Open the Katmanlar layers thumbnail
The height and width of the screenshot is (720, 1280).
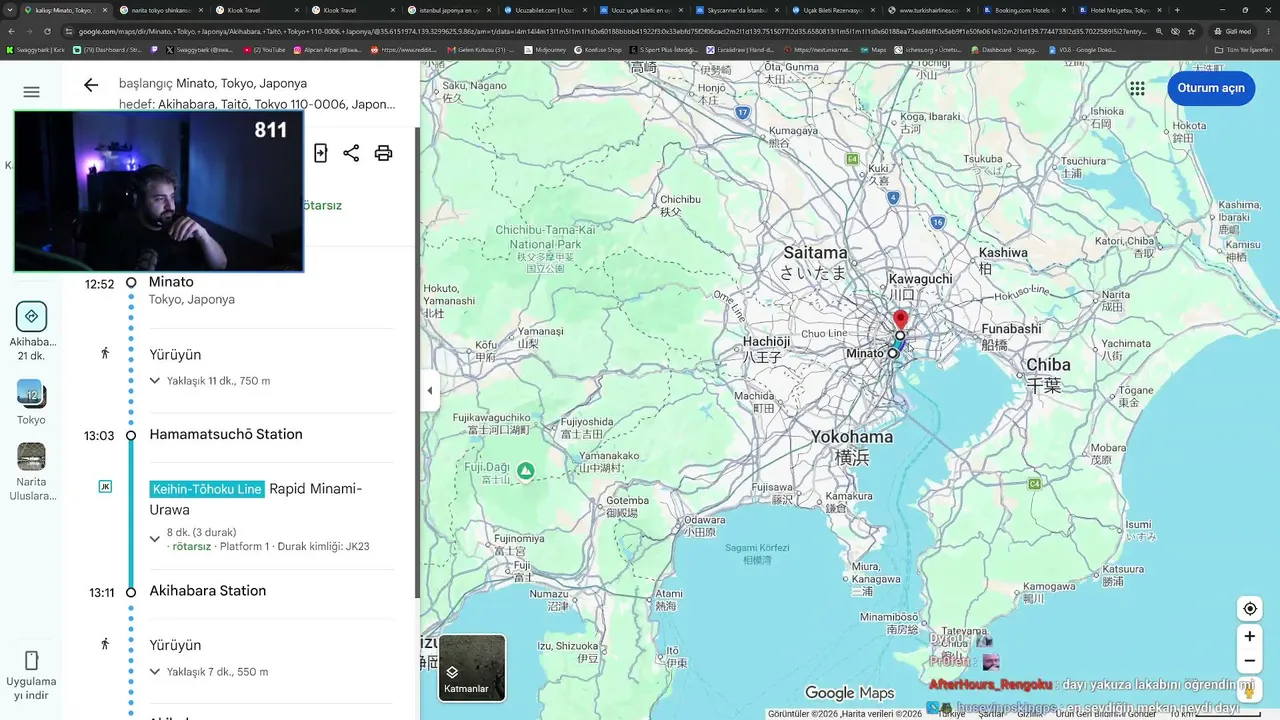coord(472,667)
